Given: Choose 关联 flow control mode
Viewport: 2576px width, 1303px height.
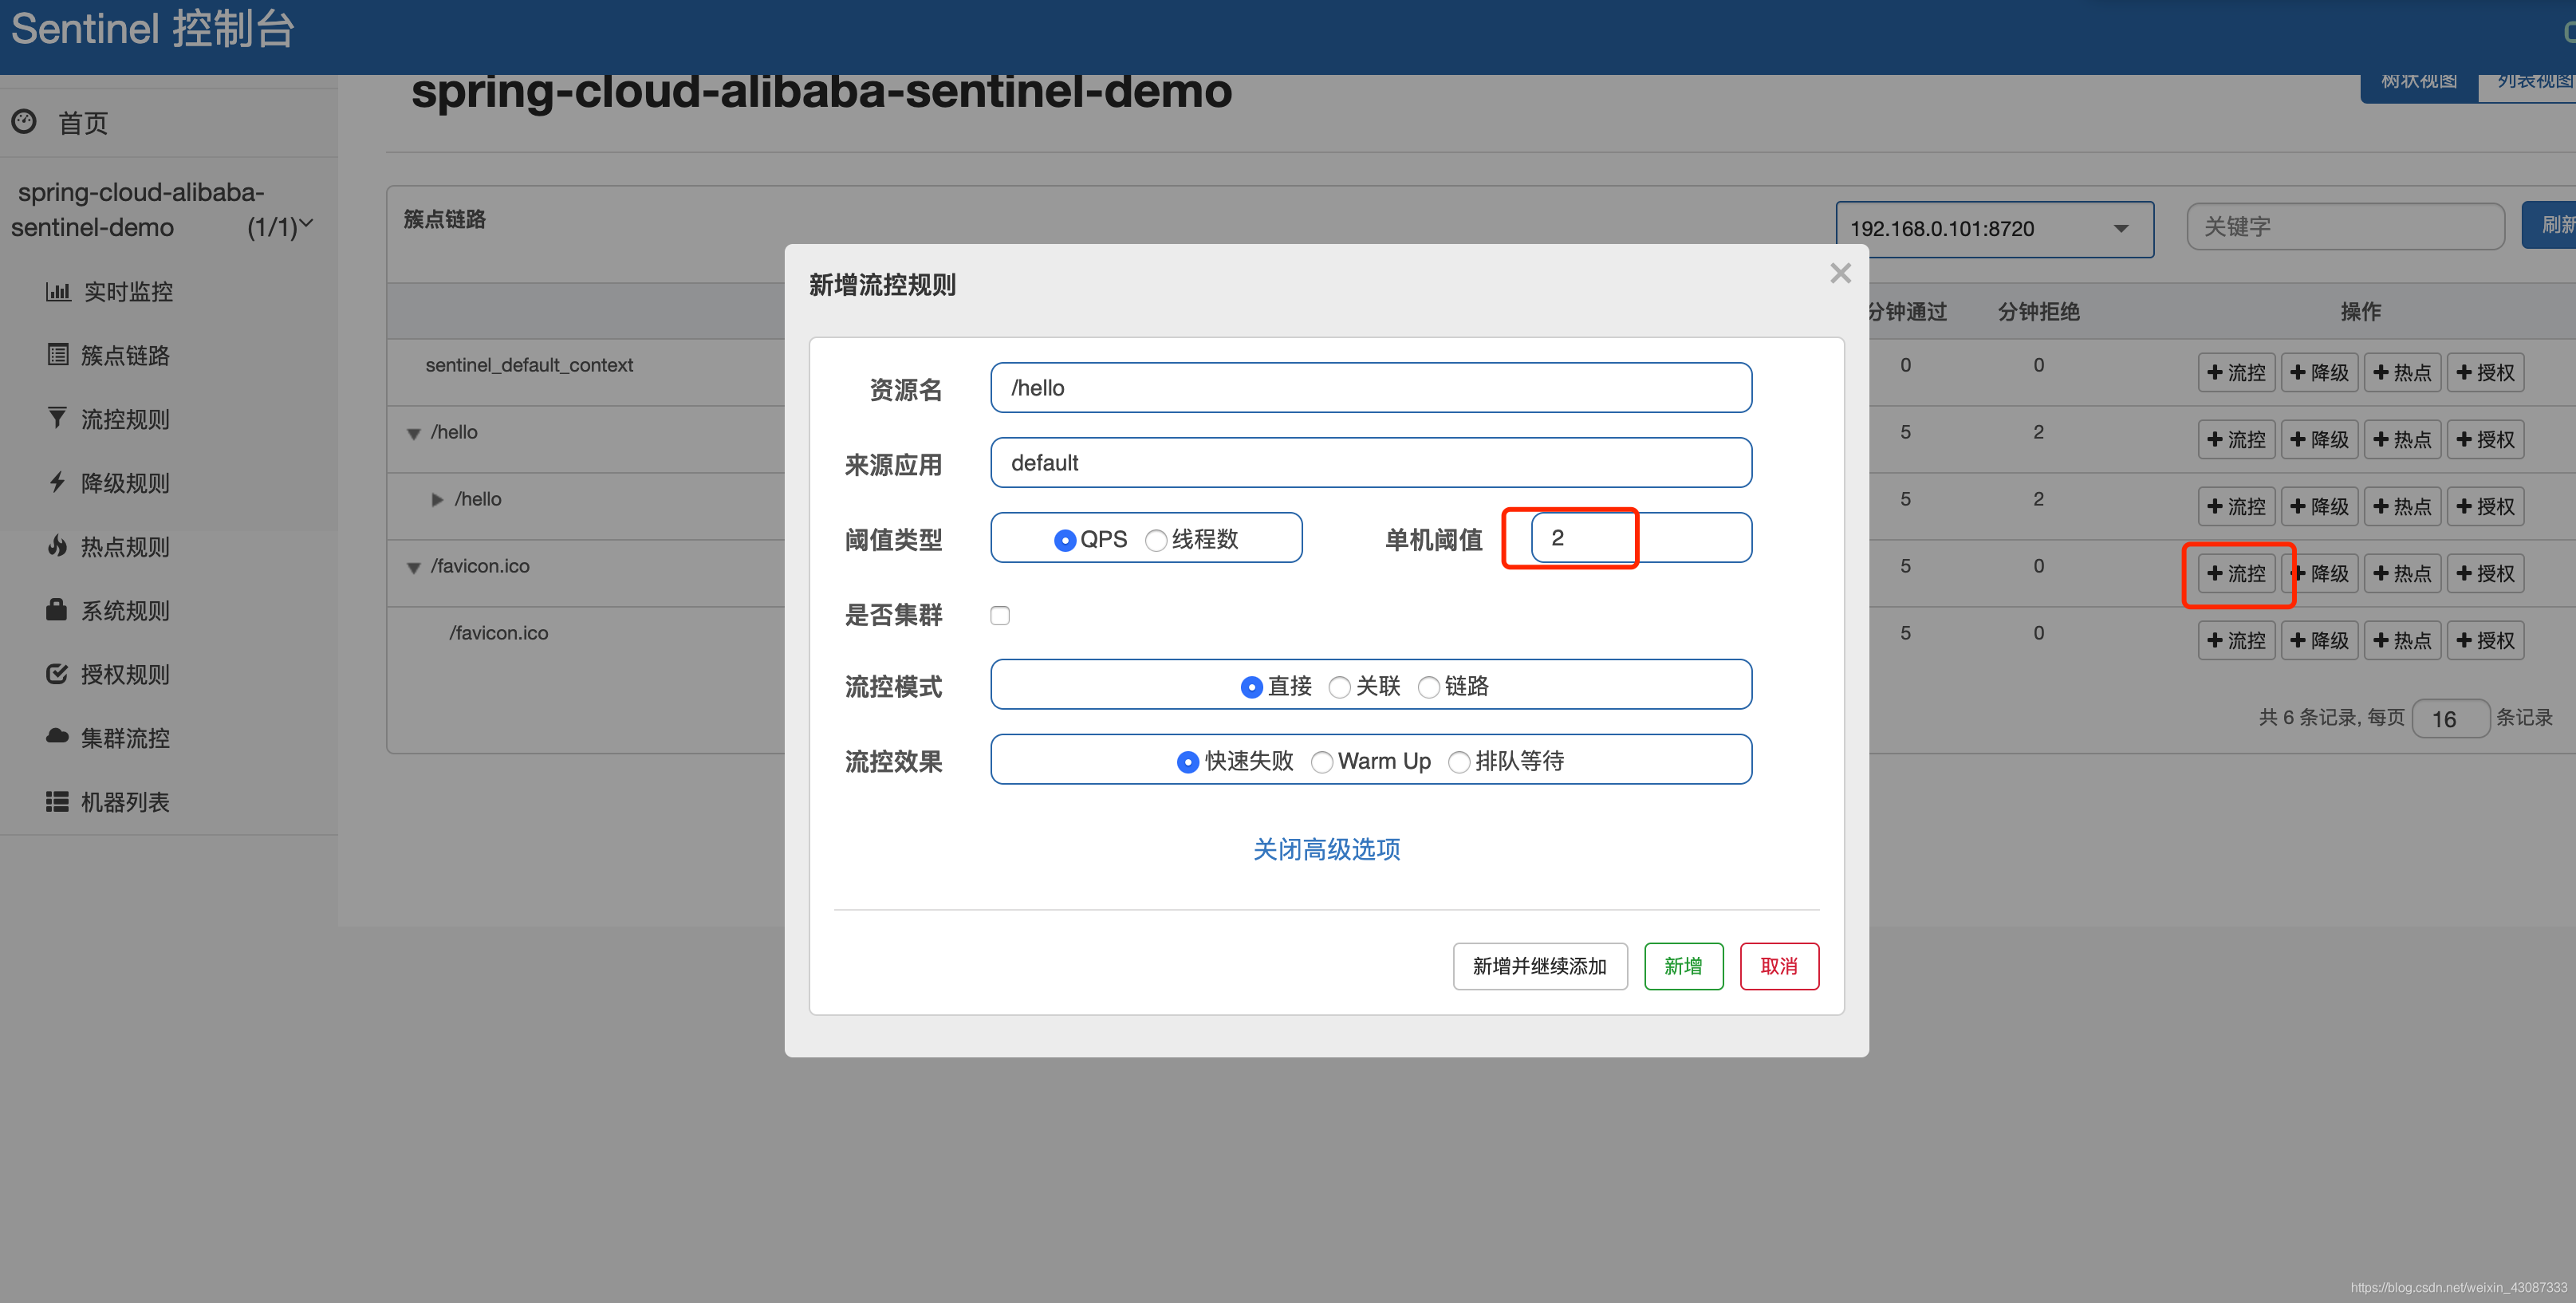Looking at the screenshot, I should pos(1339,687).
